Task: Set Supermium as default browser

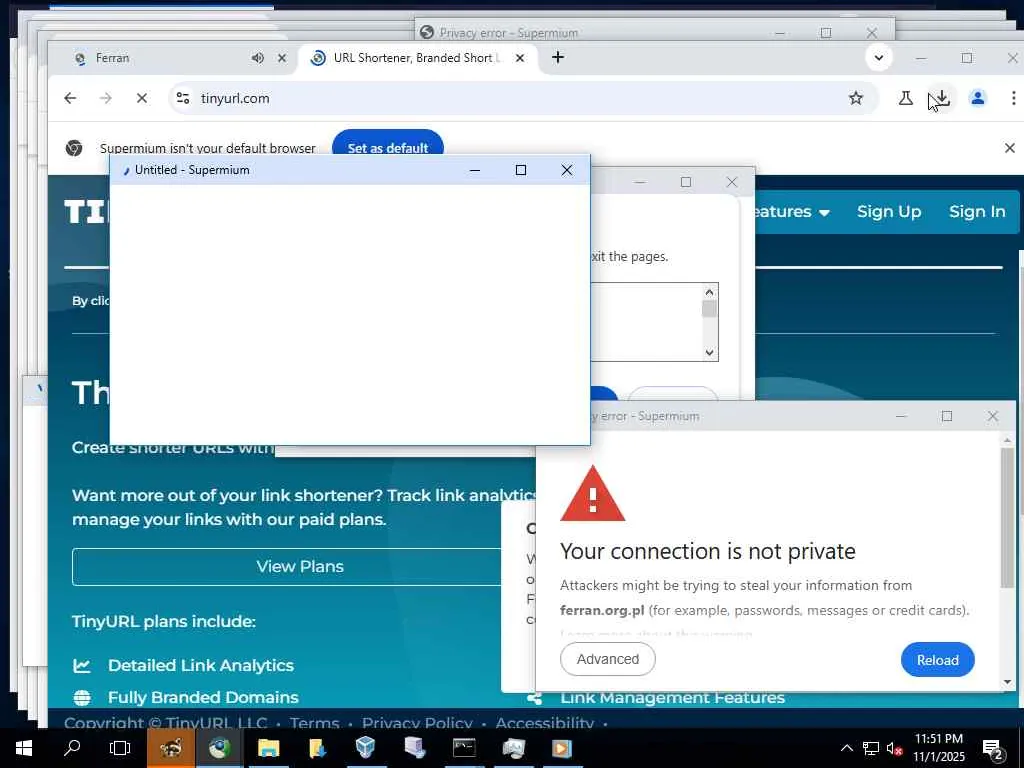Action: [x=388, y=148]
